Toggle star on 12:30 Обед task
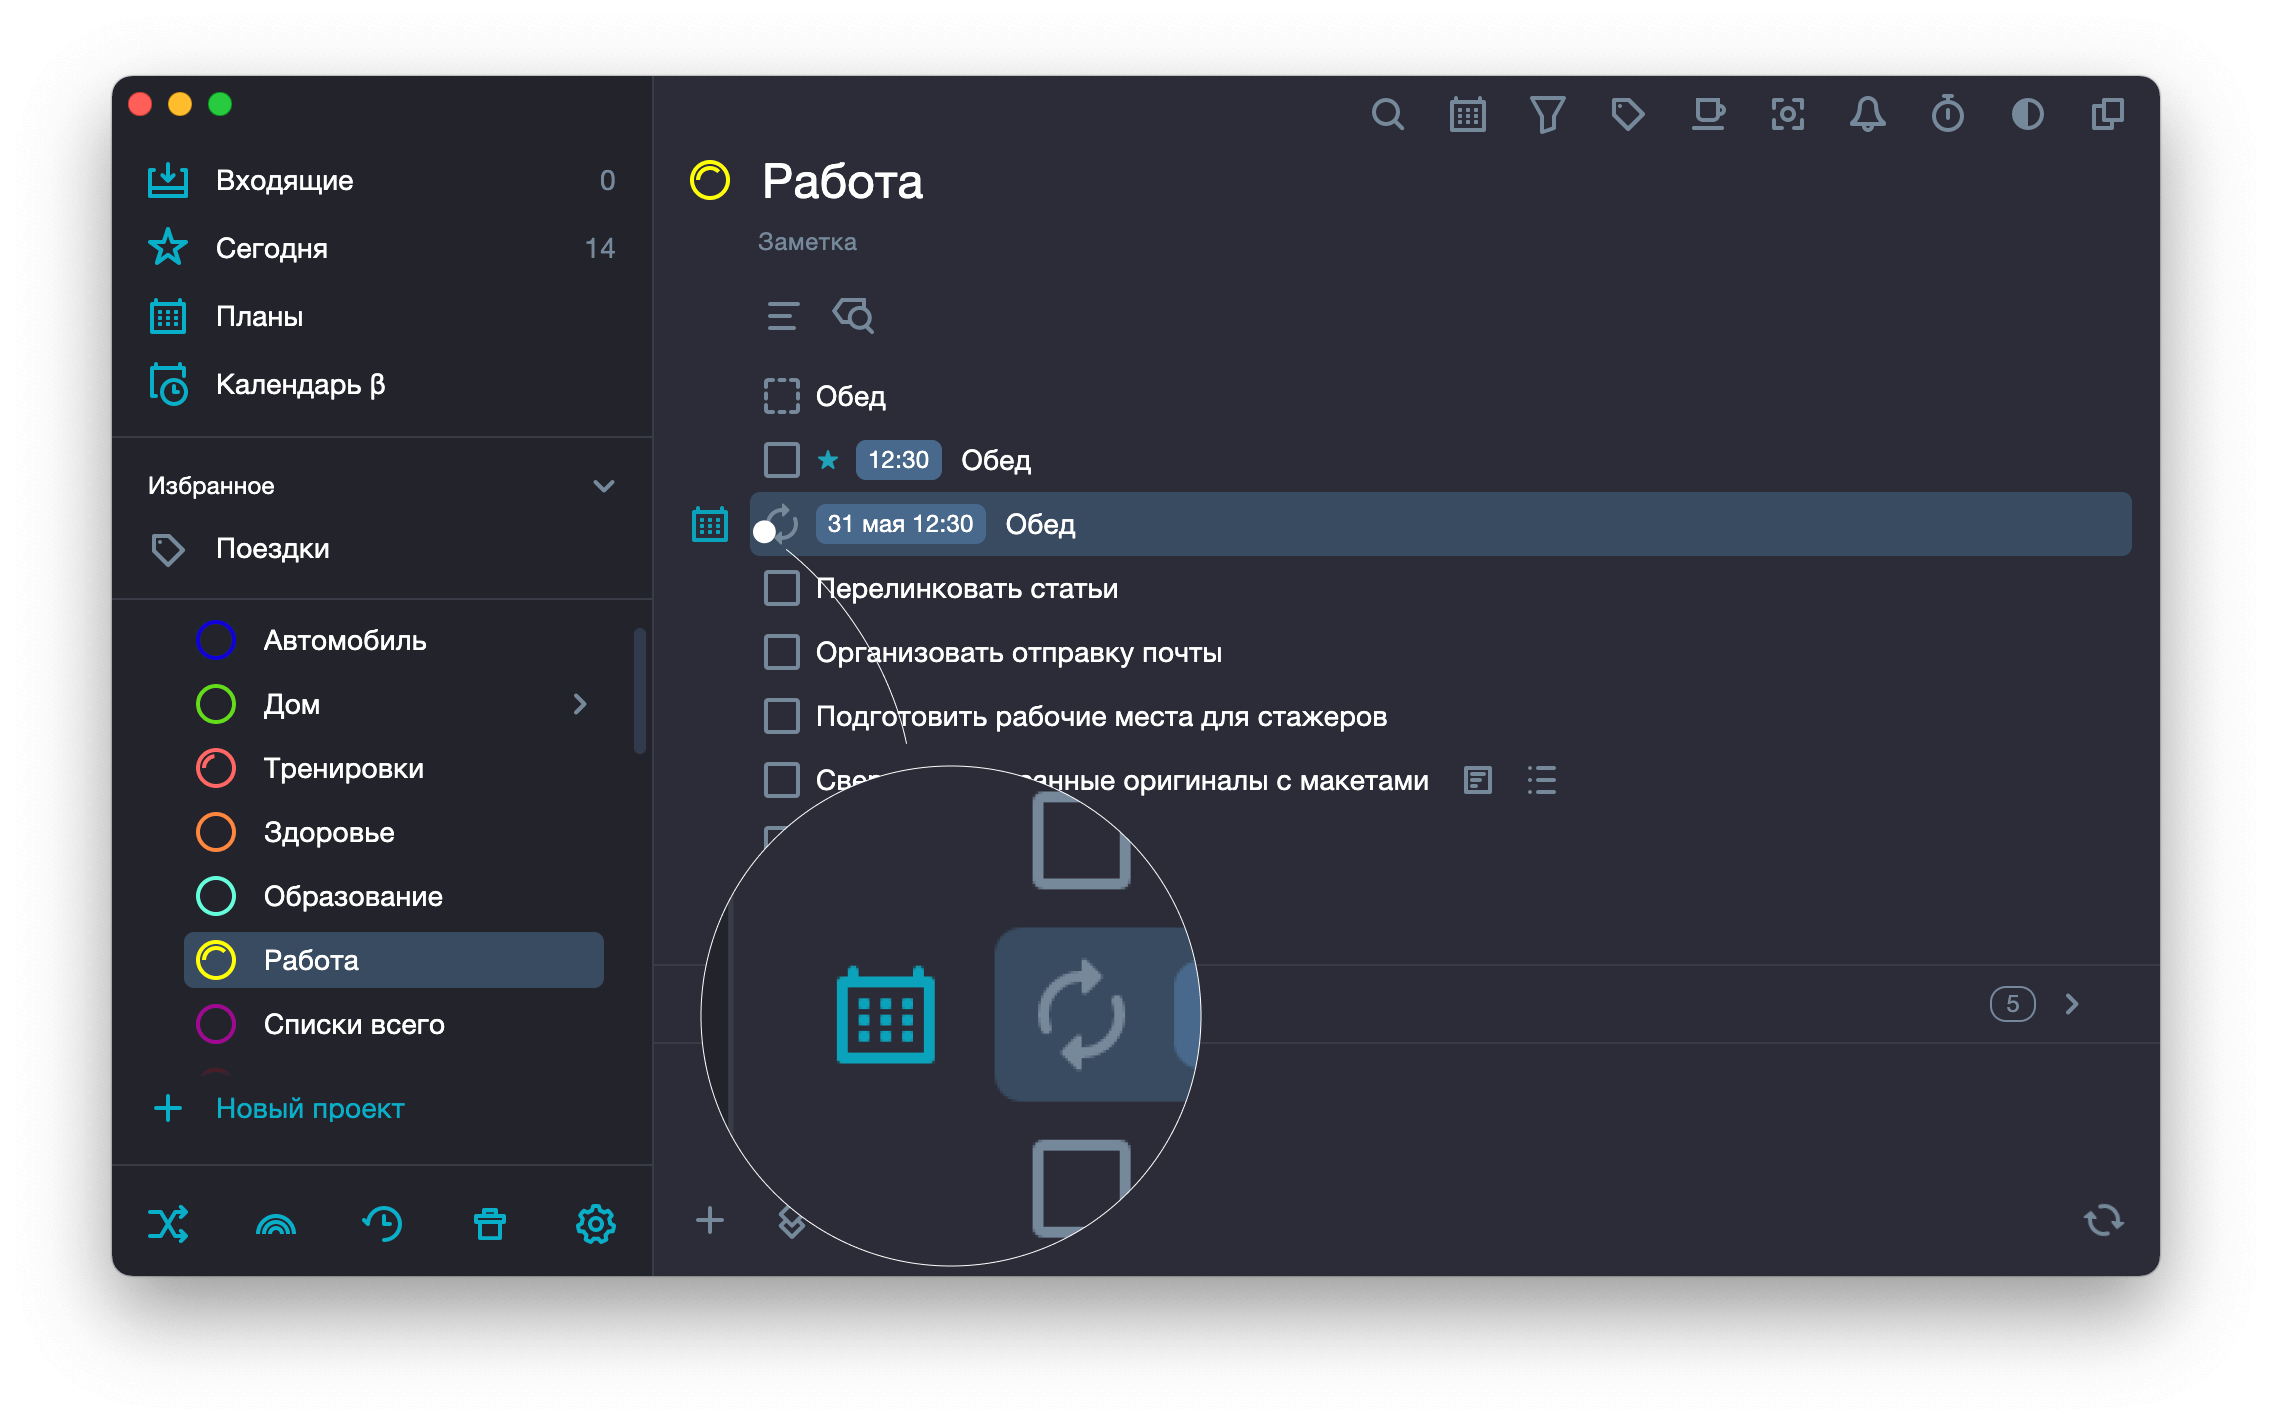Screen dimensions: 2272x1424 point(828,460)
